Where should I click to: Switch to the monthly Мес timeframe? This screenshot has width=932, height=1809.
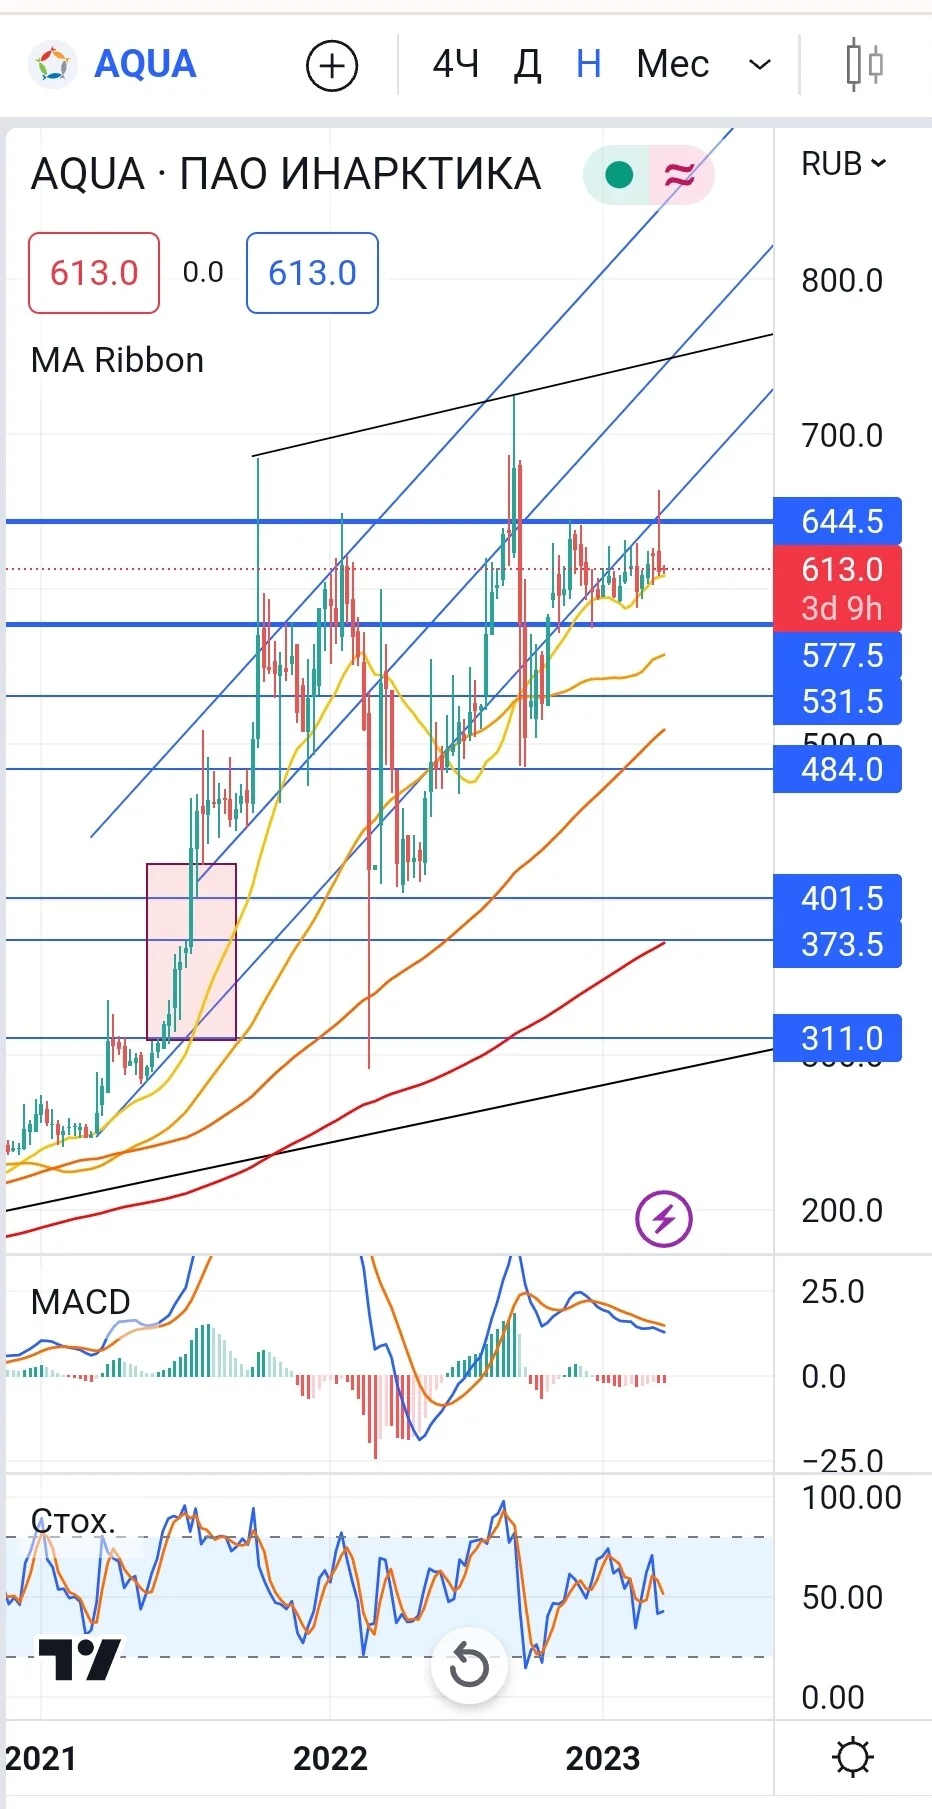click(x=672, y=65)
